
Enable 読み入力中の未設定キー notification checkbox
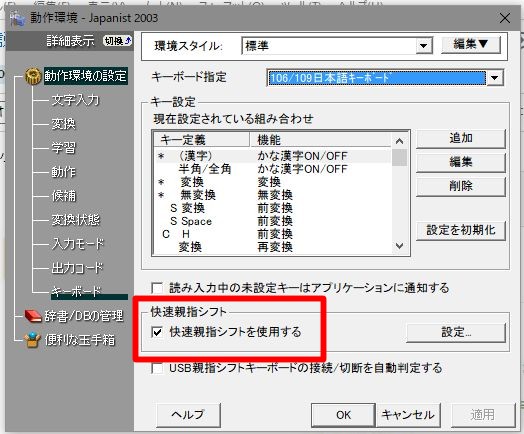coord(157,288)
